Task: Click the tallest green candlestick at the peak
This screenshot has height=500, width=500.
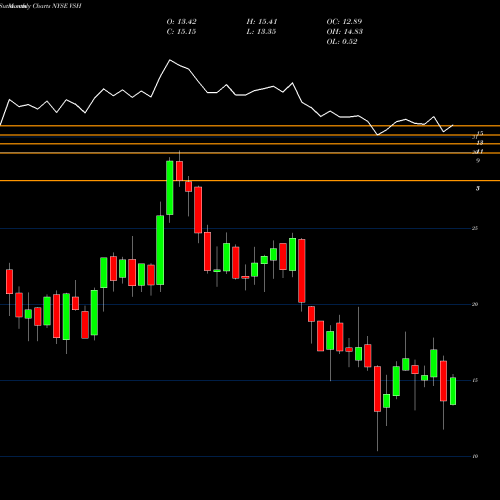Action: pyautogui.click(x=170, y=188)
